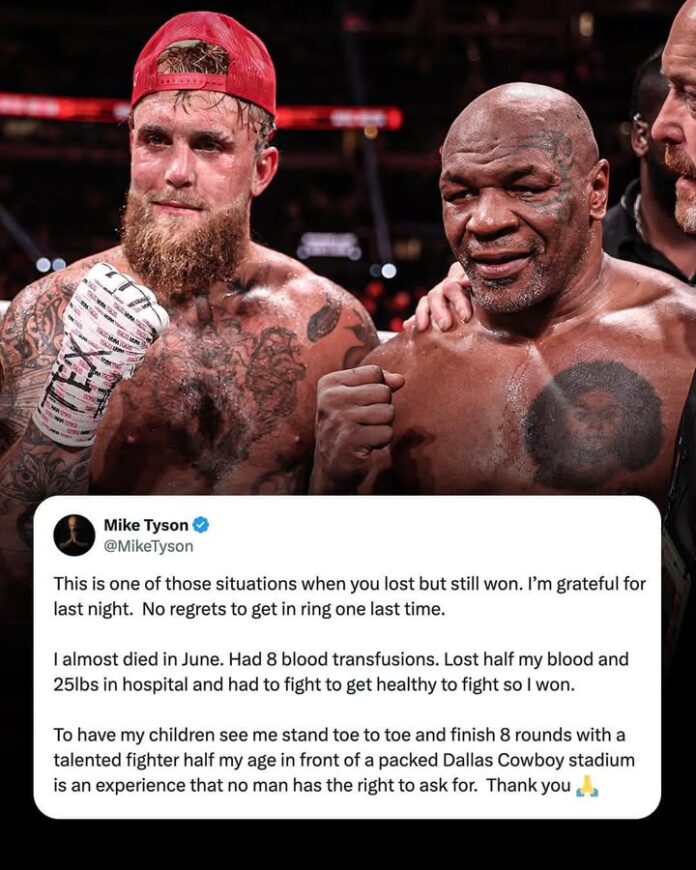Select the paragraph starting "I almost died in June"
The height and width of the screenshot is (870, 696).
(x=341, y=672)
